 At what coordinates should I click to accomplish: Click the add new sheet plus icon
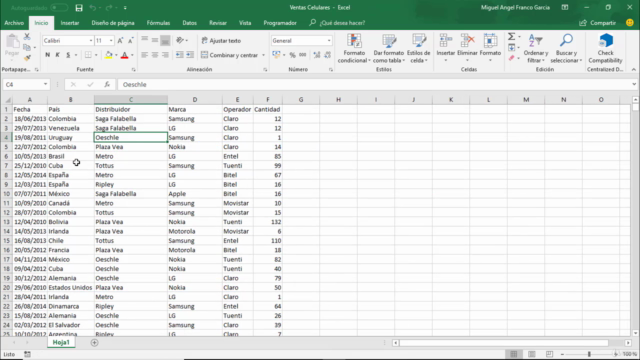[x=94, y=343]
